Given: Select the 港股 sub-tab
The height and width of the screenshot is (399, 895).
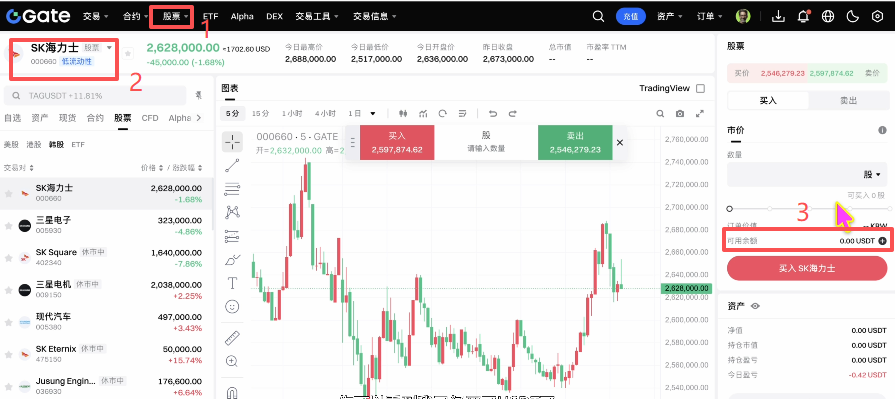Looking at the screenshot, I should pos(34,145).
